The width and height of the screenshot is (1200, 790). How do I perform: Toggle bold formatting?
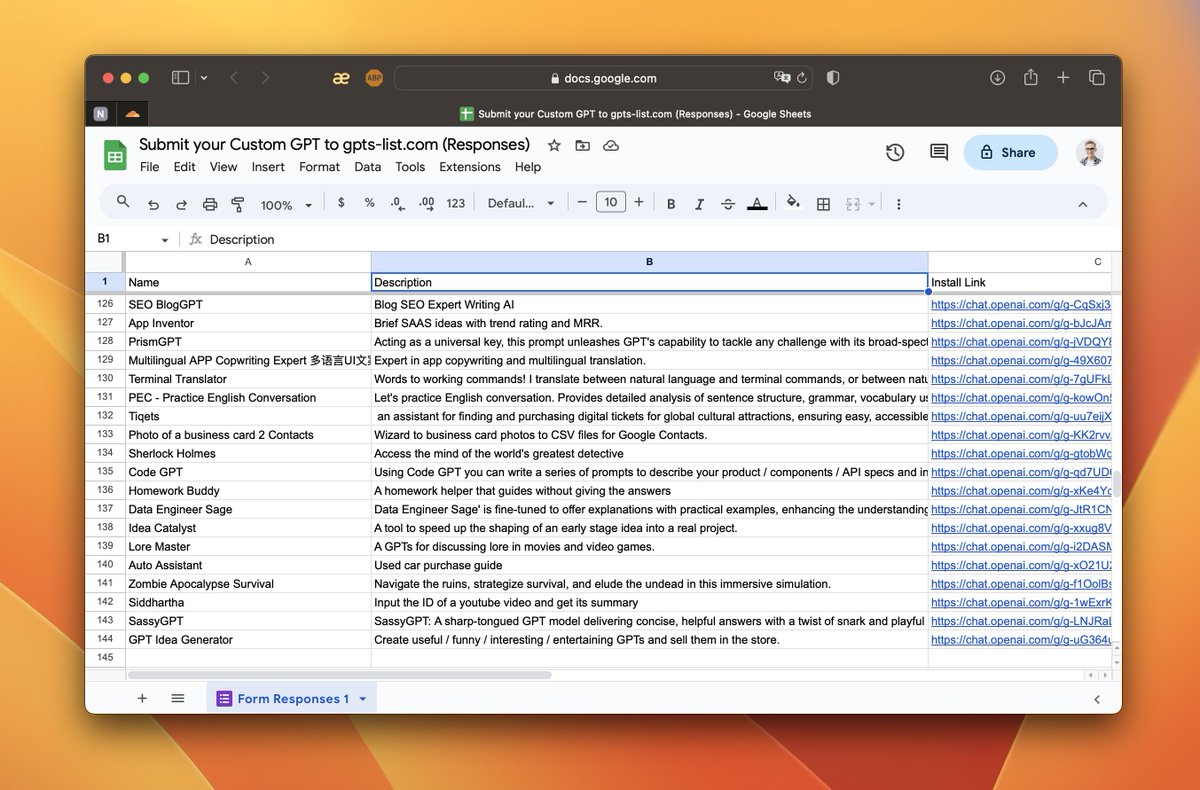tap(671, 204)
